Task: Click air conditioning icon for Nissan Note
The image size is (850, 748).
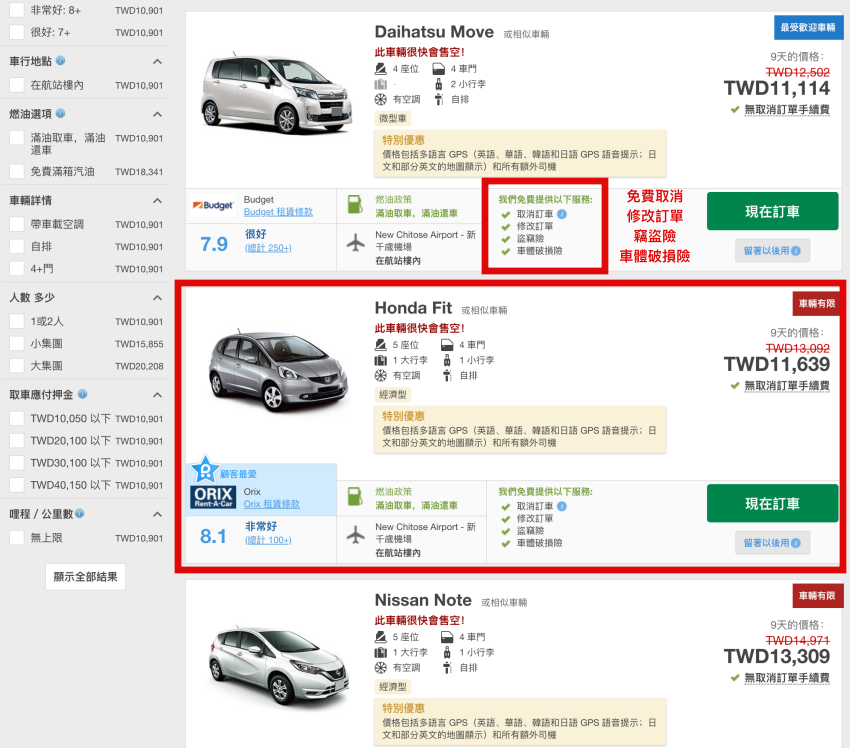Action: [x=381, y=667]
